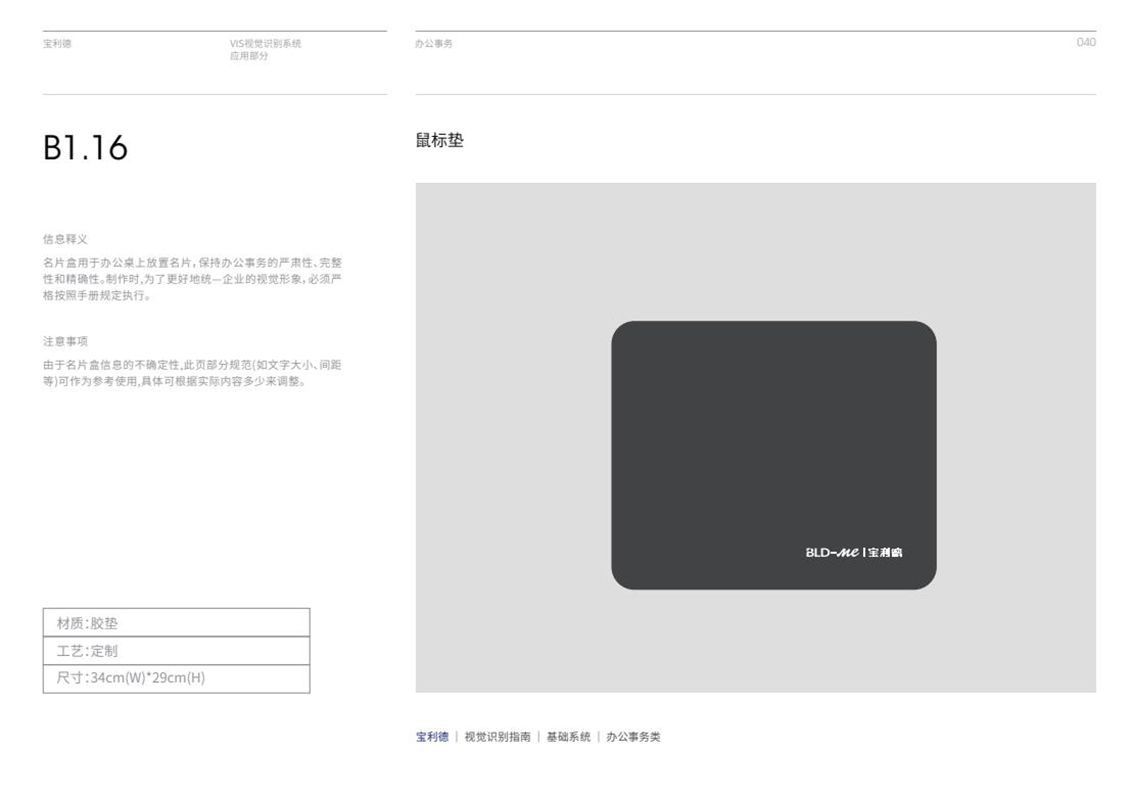
Task: Click the 办公事务 header label
Action: 434,44
